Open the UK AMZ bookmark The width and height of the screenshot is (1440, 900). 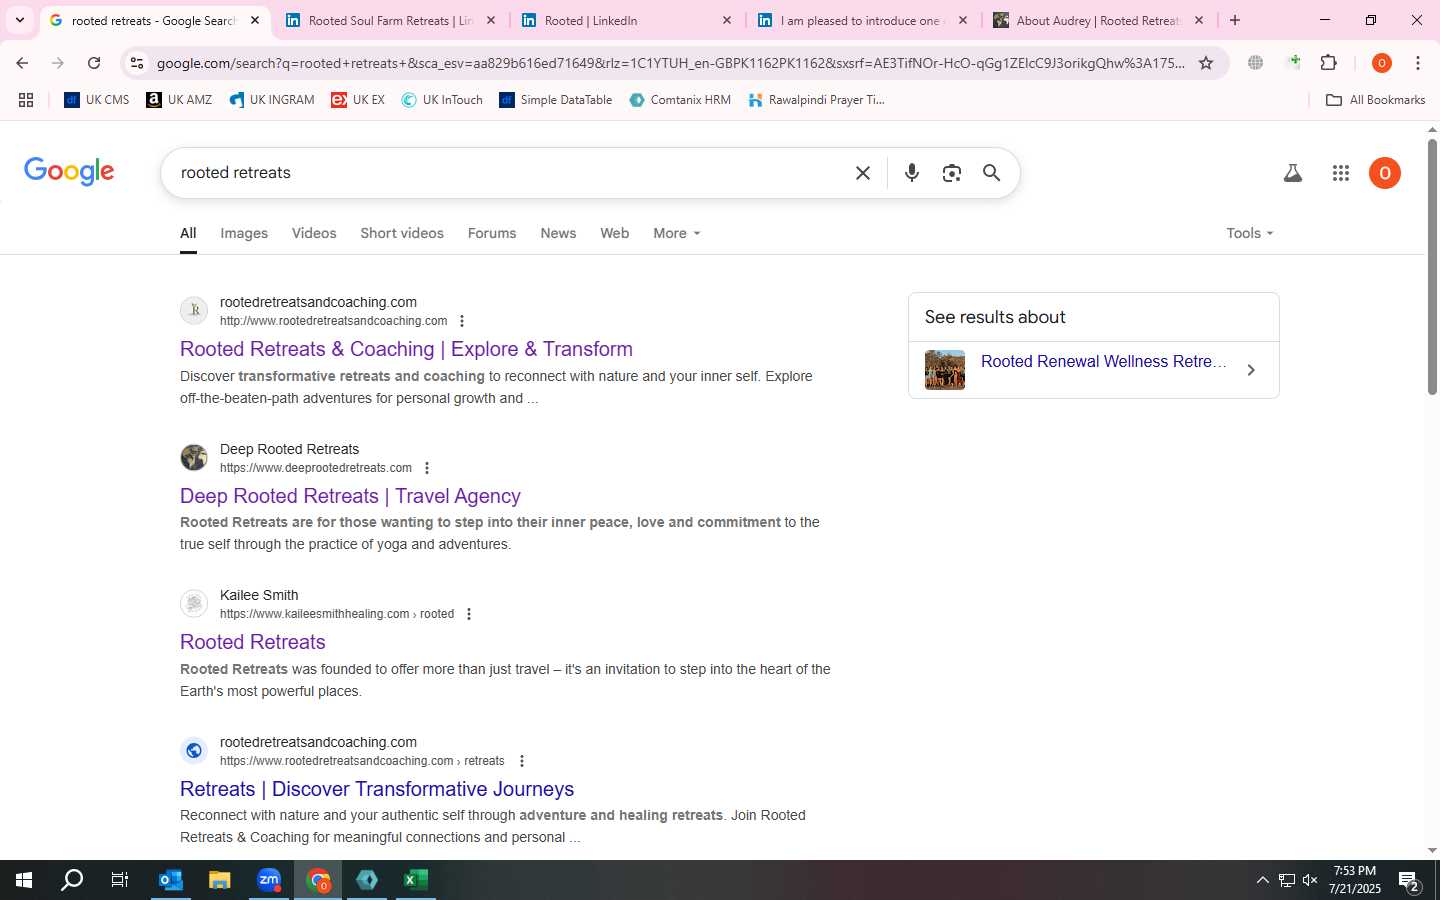[x=179, y=100]
